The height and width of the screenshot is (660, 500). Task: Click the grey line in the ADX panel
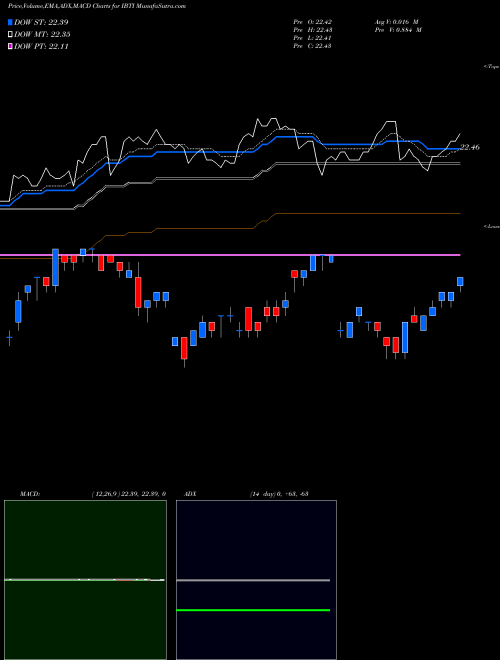point(253,580)
